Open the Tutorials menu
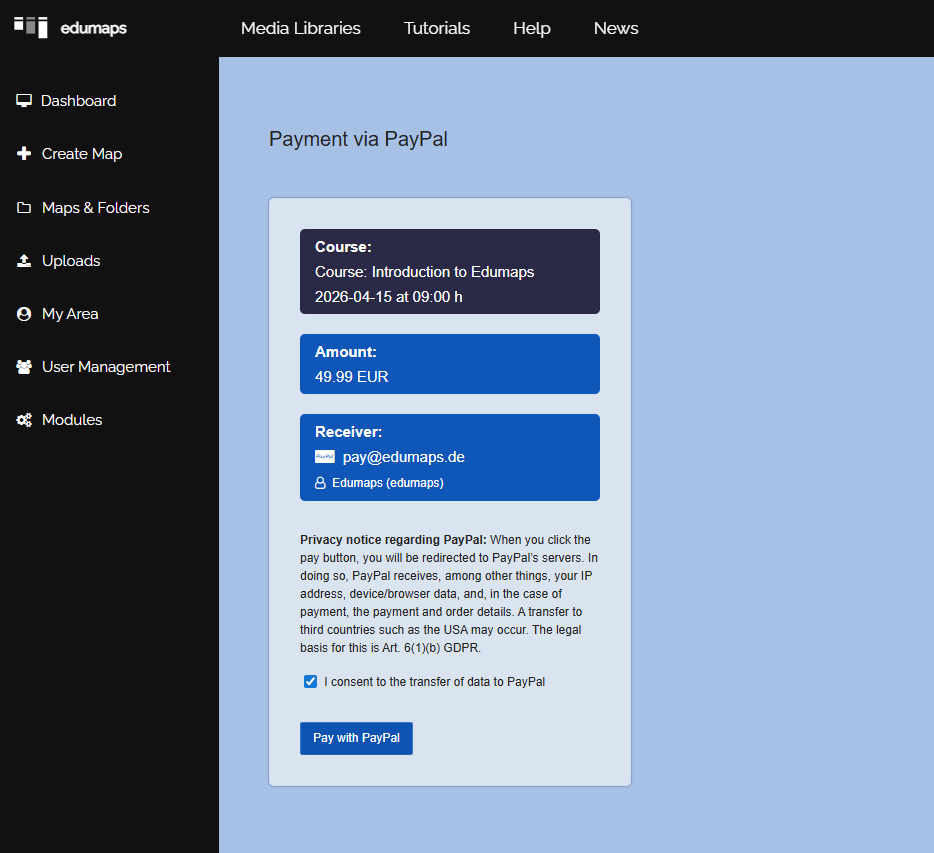The width and height of the screenshot is (934, 853). [436, 28]
